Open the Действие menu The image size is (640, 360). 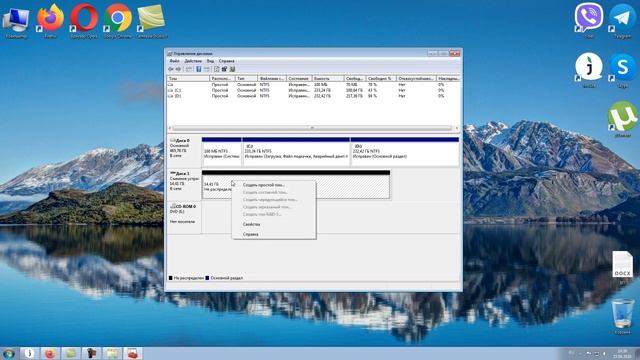click(193, 61)
